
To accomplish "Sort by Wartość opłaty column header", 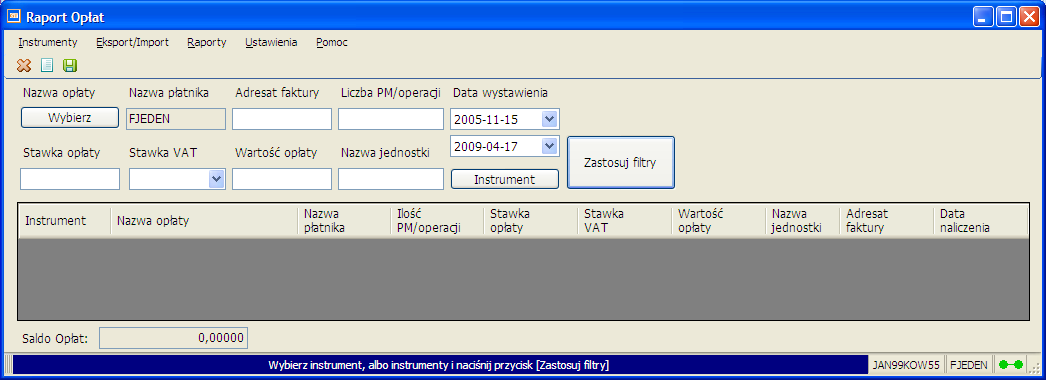I will [x=718, y=221].
